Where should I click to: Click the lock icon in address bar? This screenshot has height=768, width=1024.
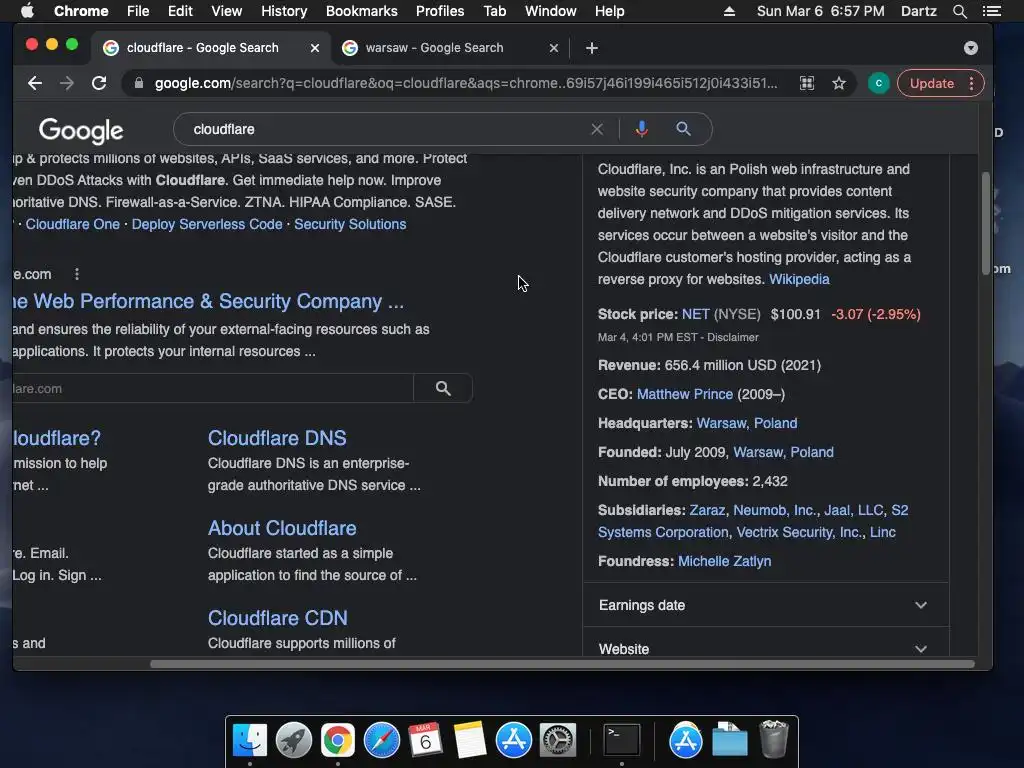[138, 83]
